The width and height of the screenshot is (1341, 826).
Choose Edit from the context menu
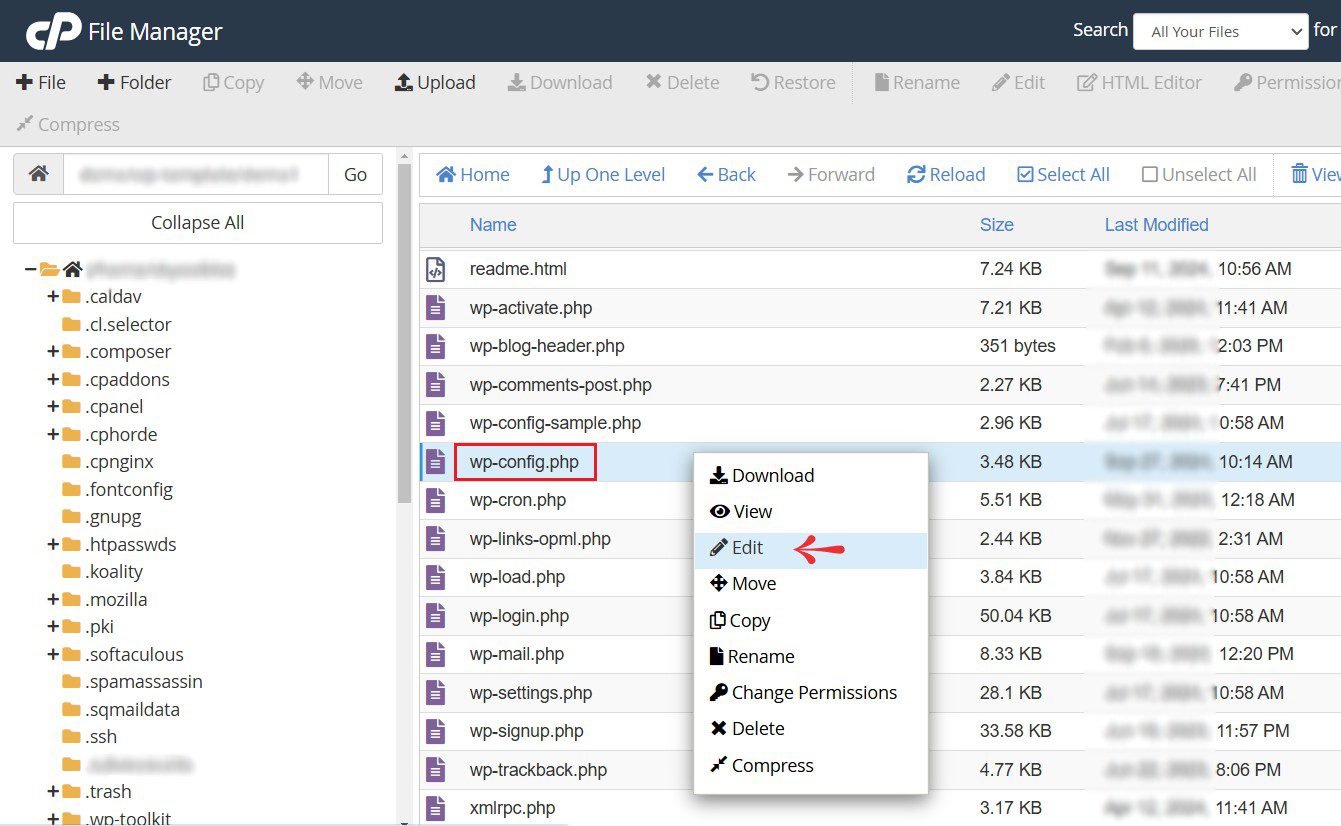coord(811,548)
